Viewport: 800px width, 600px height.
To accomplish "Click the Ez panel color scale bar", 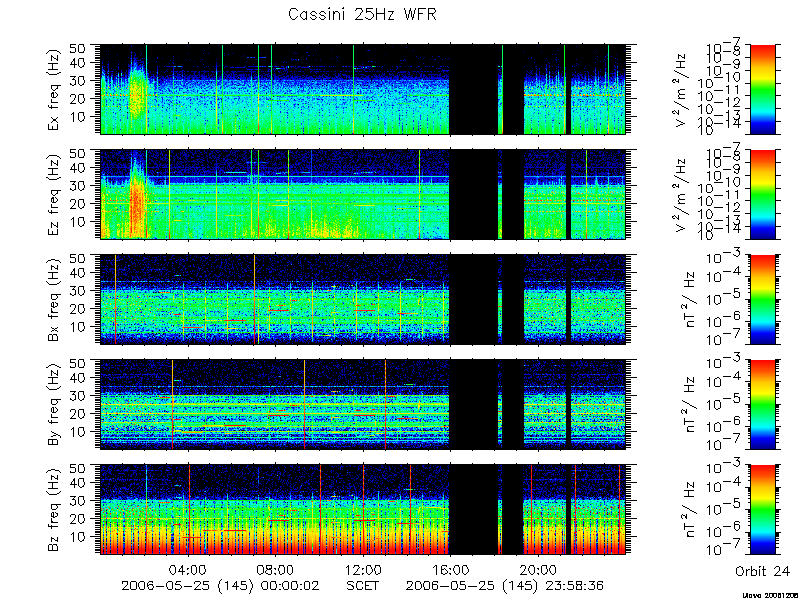I will coord(762,194).
